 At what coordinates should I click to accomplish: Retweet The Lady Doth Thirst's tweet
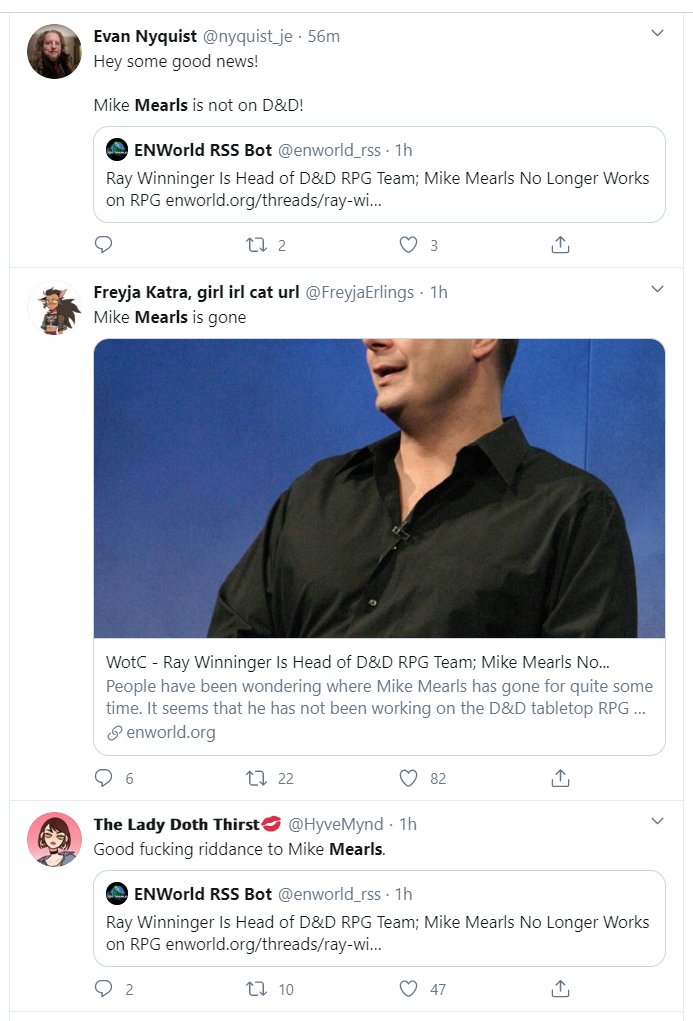[x=256, y=989]
